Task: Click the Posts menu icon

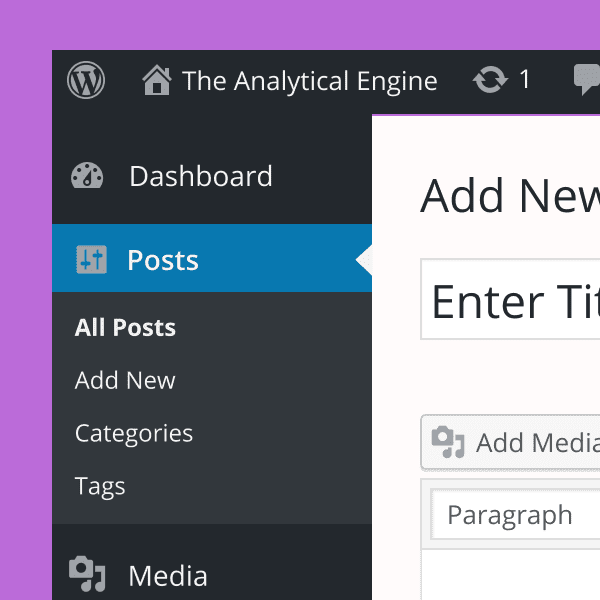Action: coord(91,259)
